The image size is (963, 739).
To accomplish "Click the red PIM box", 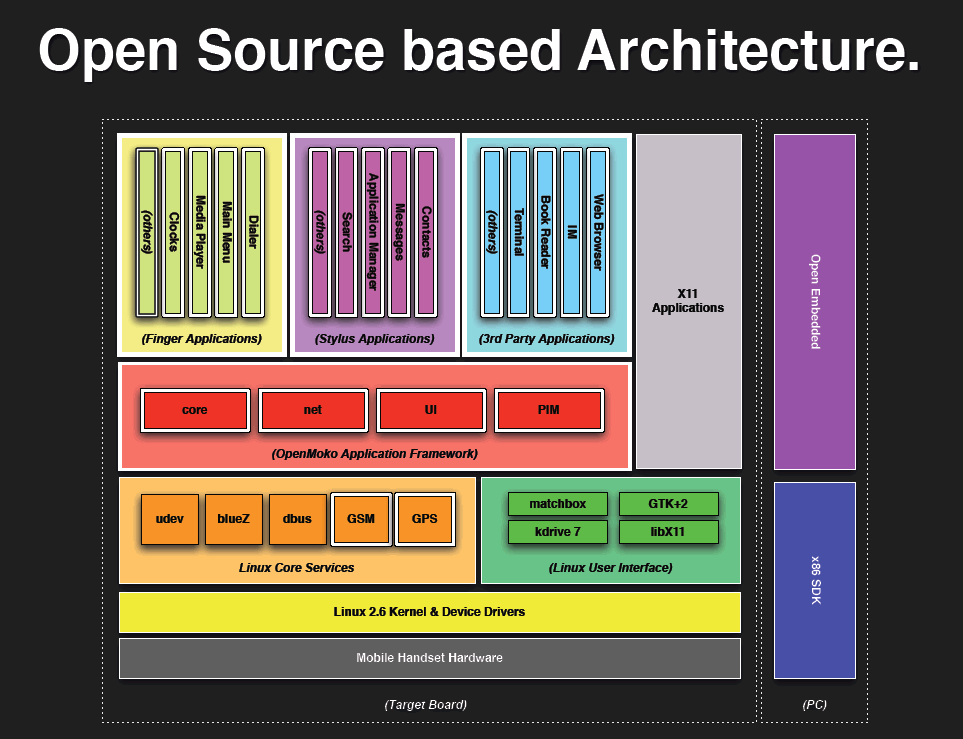I will pyautogui.click(x=549, y=410).
